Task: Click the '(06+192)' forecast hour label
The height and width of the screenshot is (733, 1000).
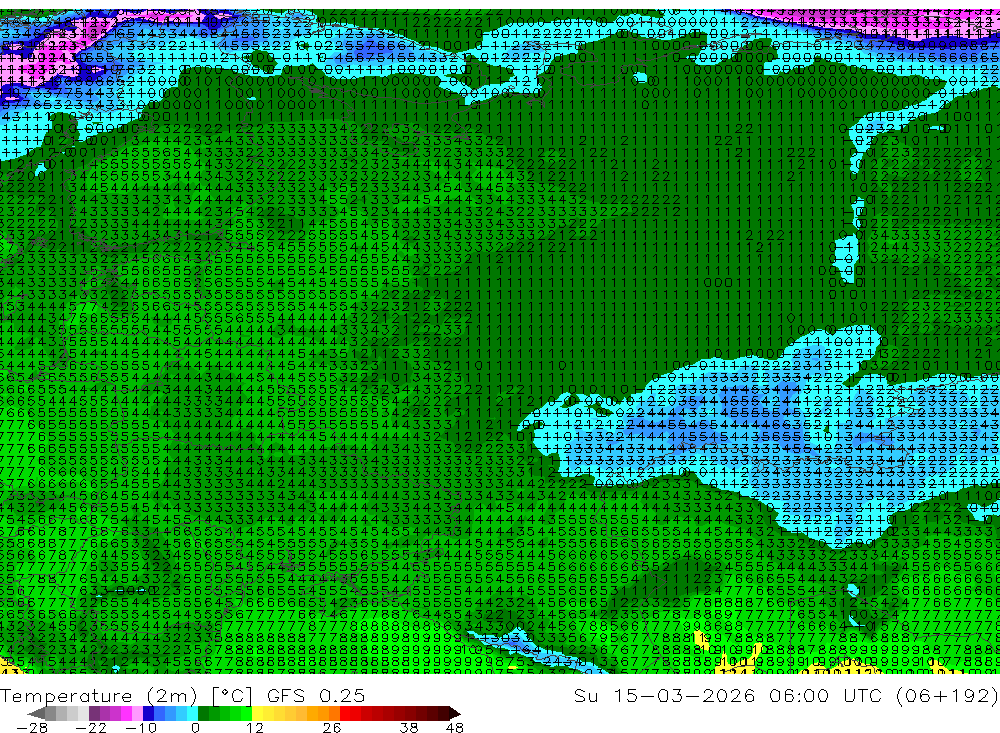Action: pyautogui.click(x=946, y=695)
